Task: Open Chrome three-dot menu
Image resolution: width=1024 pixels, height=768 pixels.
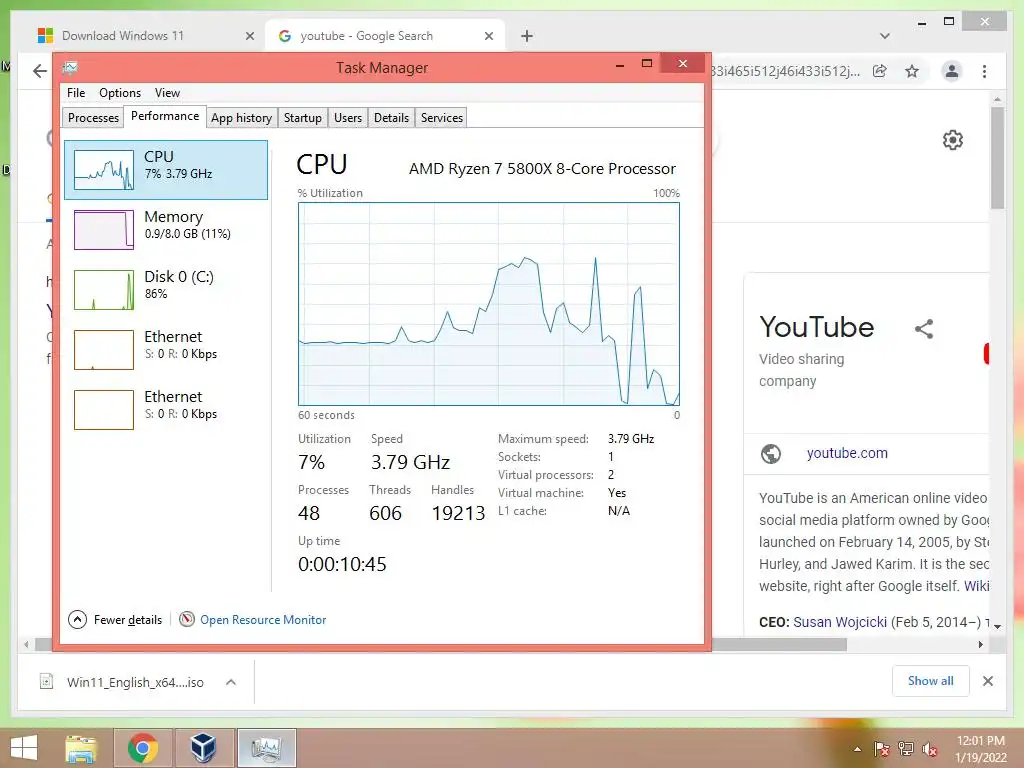Action: (984, 71)
